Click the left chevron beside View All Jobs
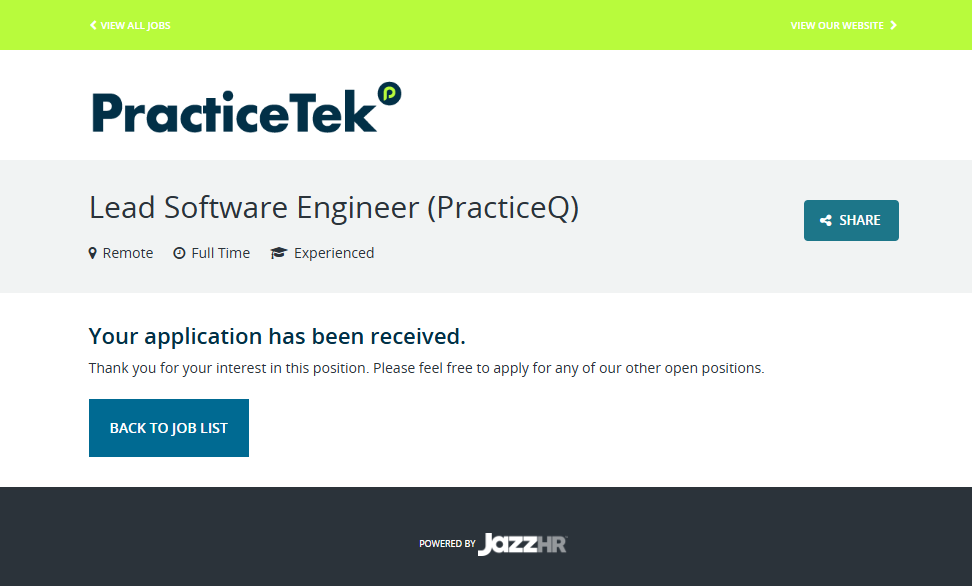This screenshot has height=586, width=972. pos(93,25)
